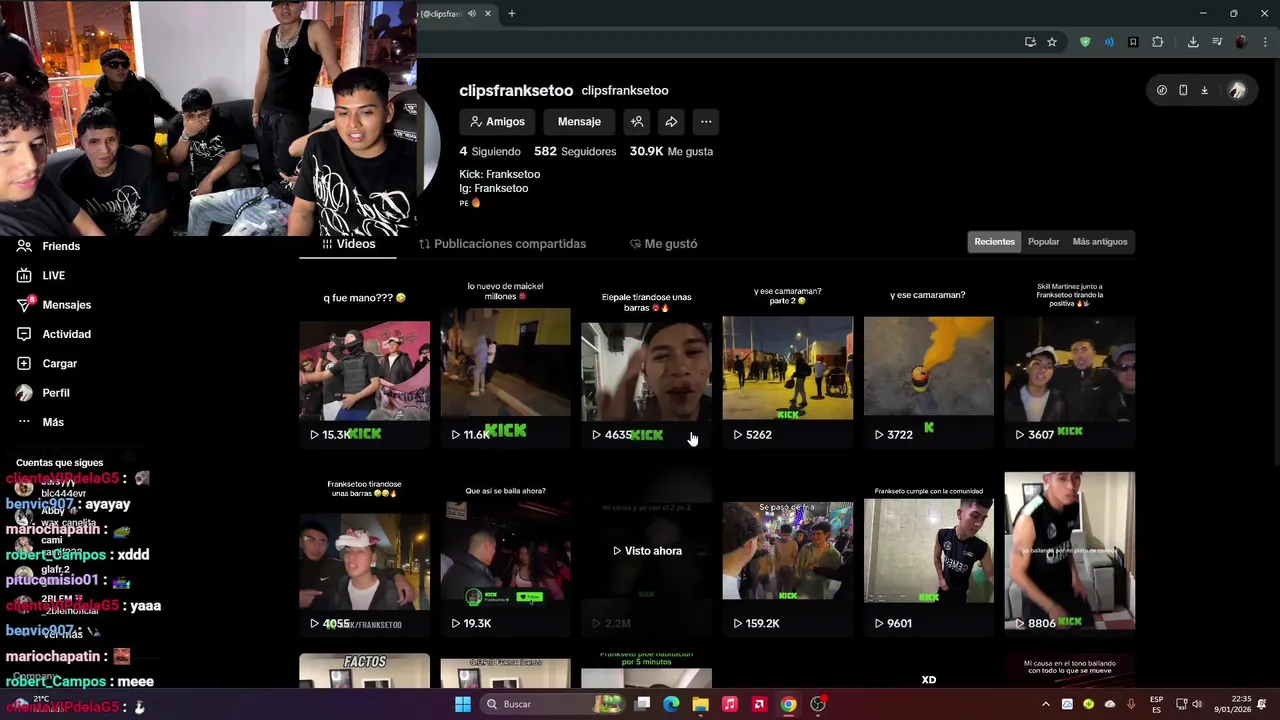Open Chrome Extensions puzzle icon
The height and width of the screenshot is (720, 1280).
coord(1158,42)
